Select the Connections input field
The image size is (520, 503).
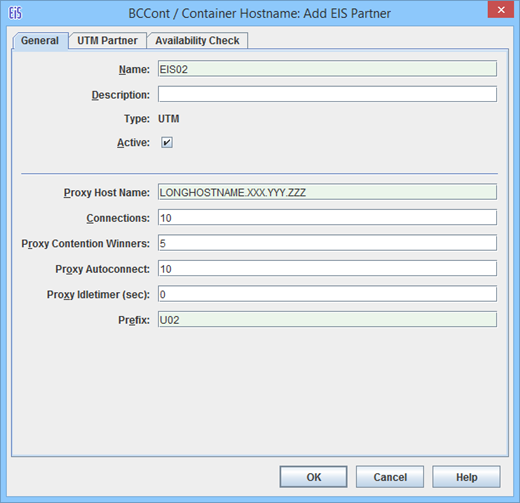click(327, 218)
